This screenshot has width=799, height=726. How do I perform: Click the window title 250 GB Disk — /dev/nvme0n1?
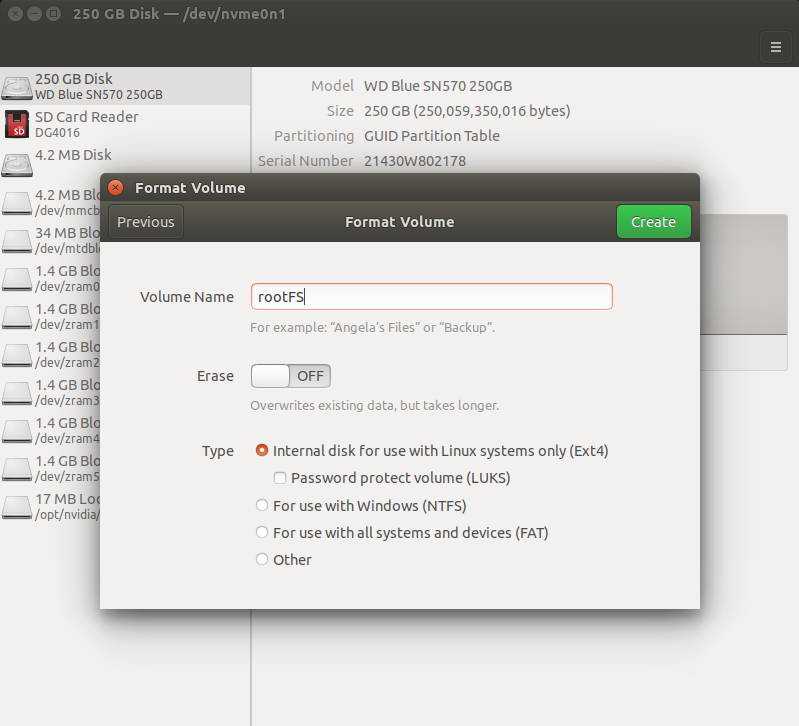(x=179, y=14)
